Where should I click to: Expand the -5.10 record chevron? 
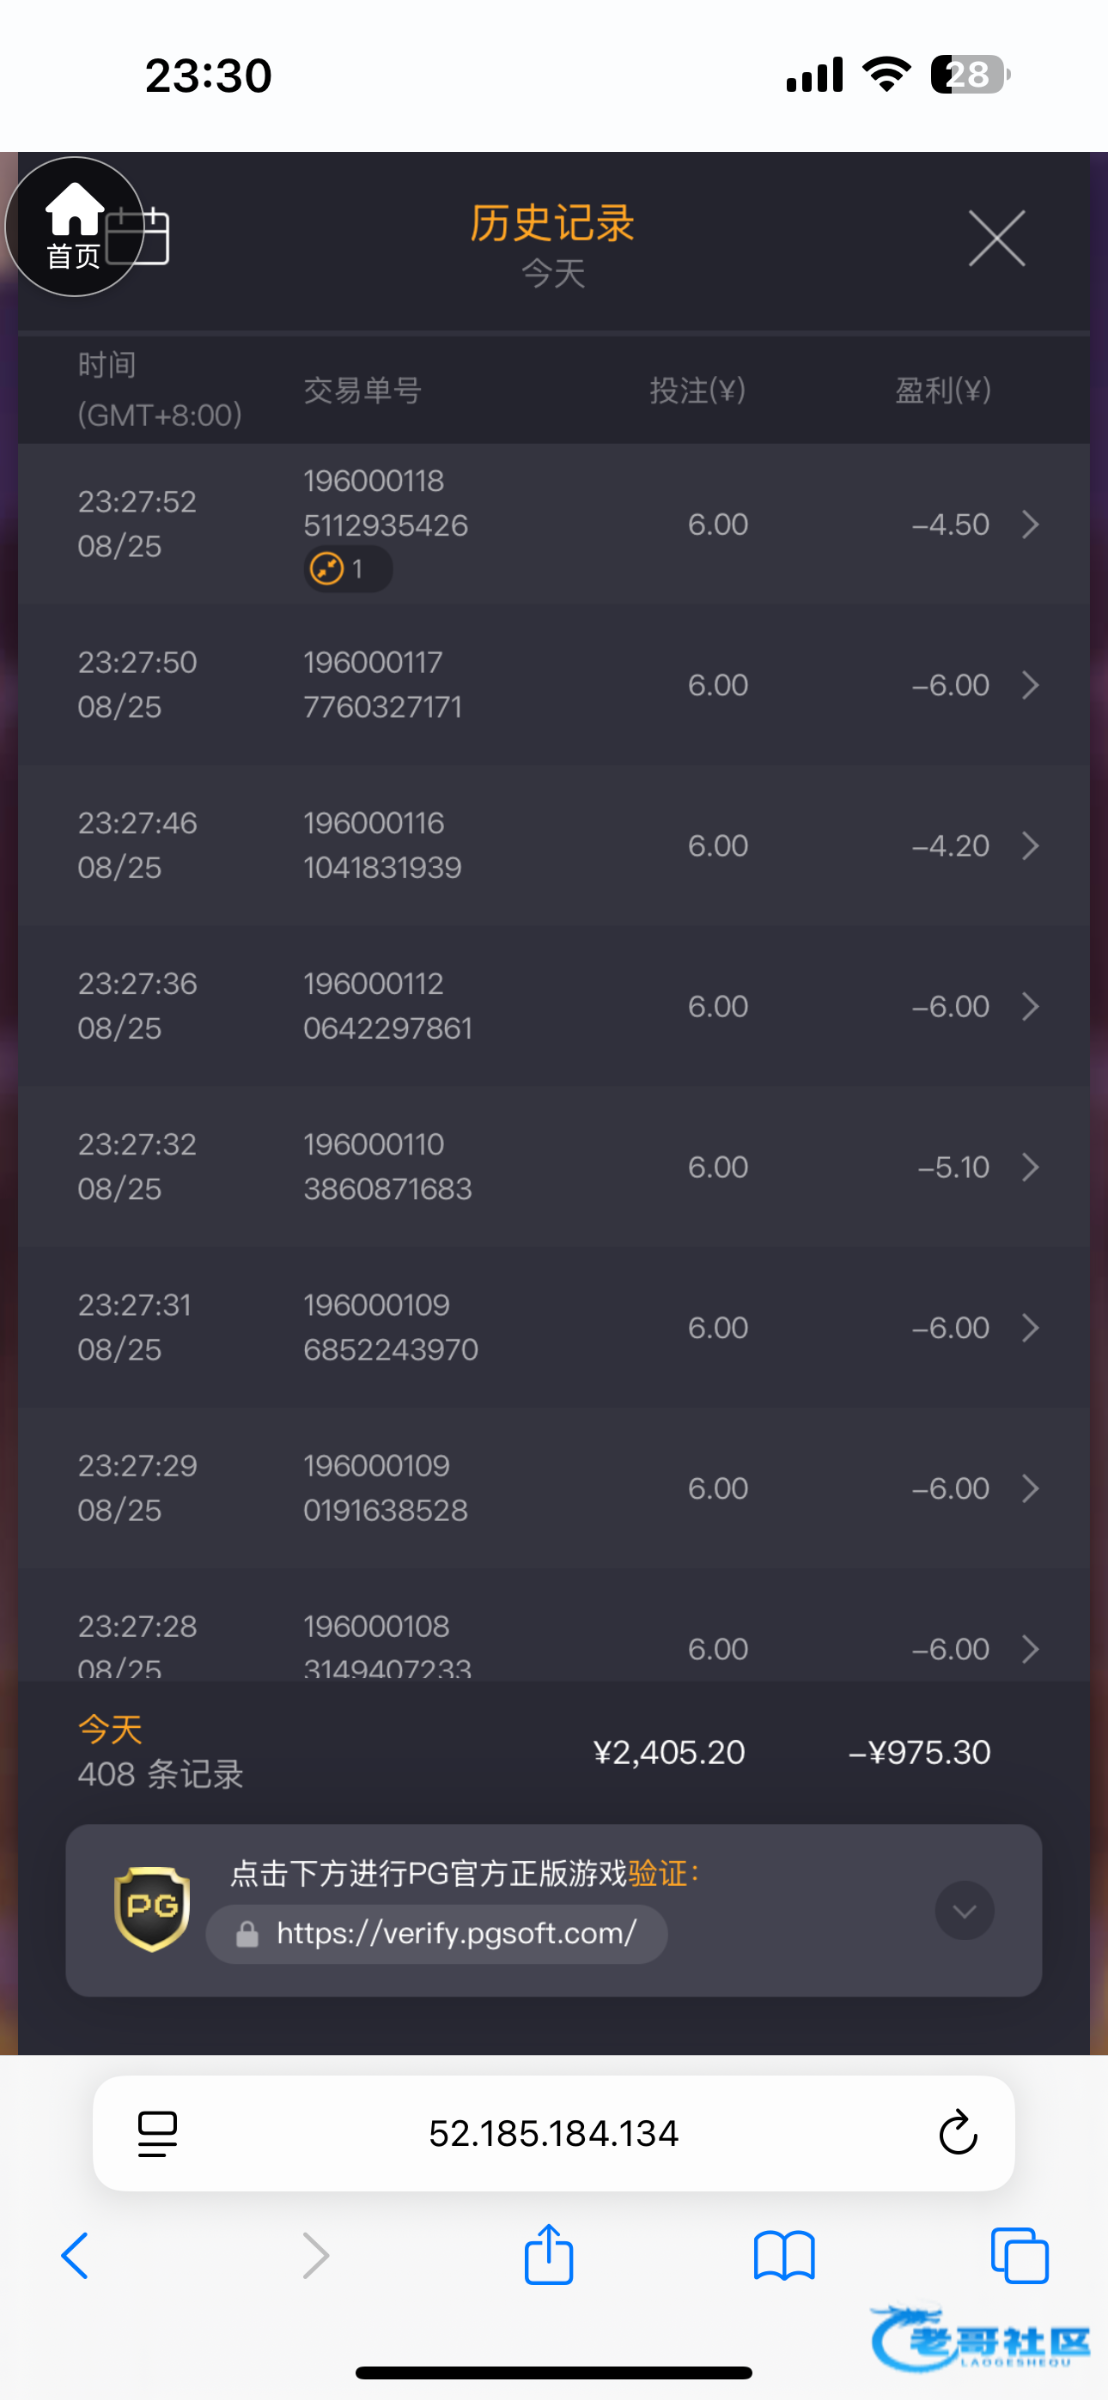coord(1031,1167)
